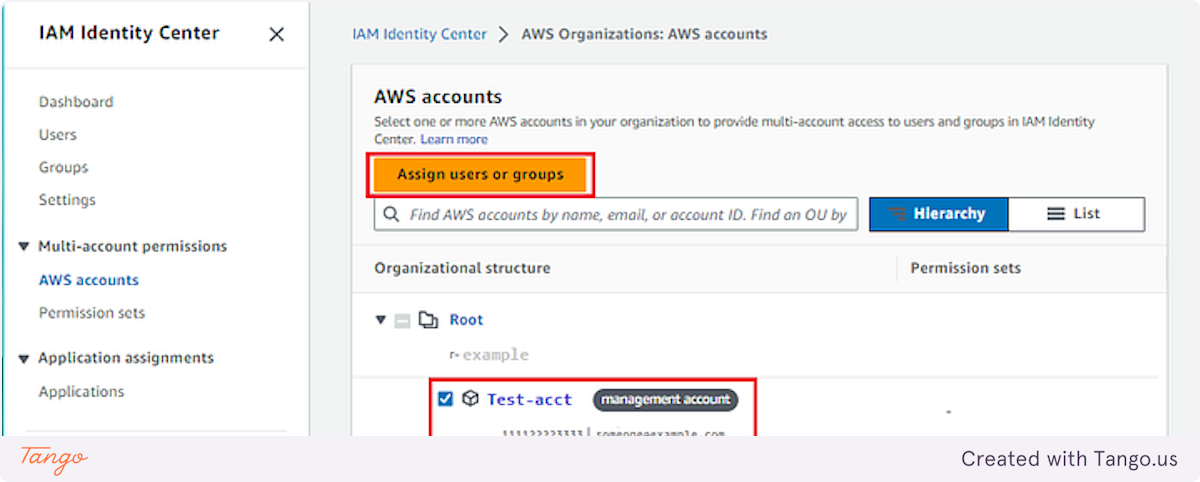This screenshot has width=1200, height=482.
Task: Open the Learn more link
Action: point(454,139)
